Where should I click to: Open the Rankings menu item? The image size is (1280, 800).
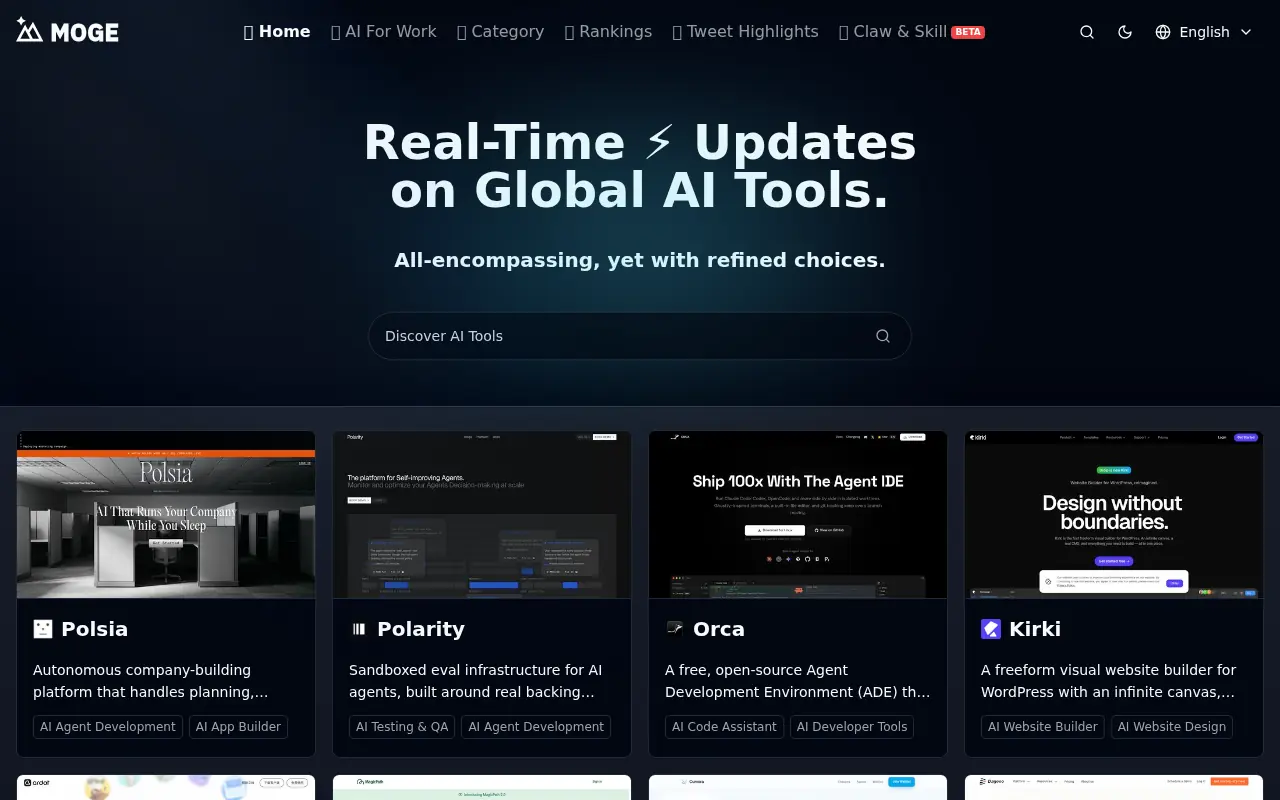[x=609, y=32]
